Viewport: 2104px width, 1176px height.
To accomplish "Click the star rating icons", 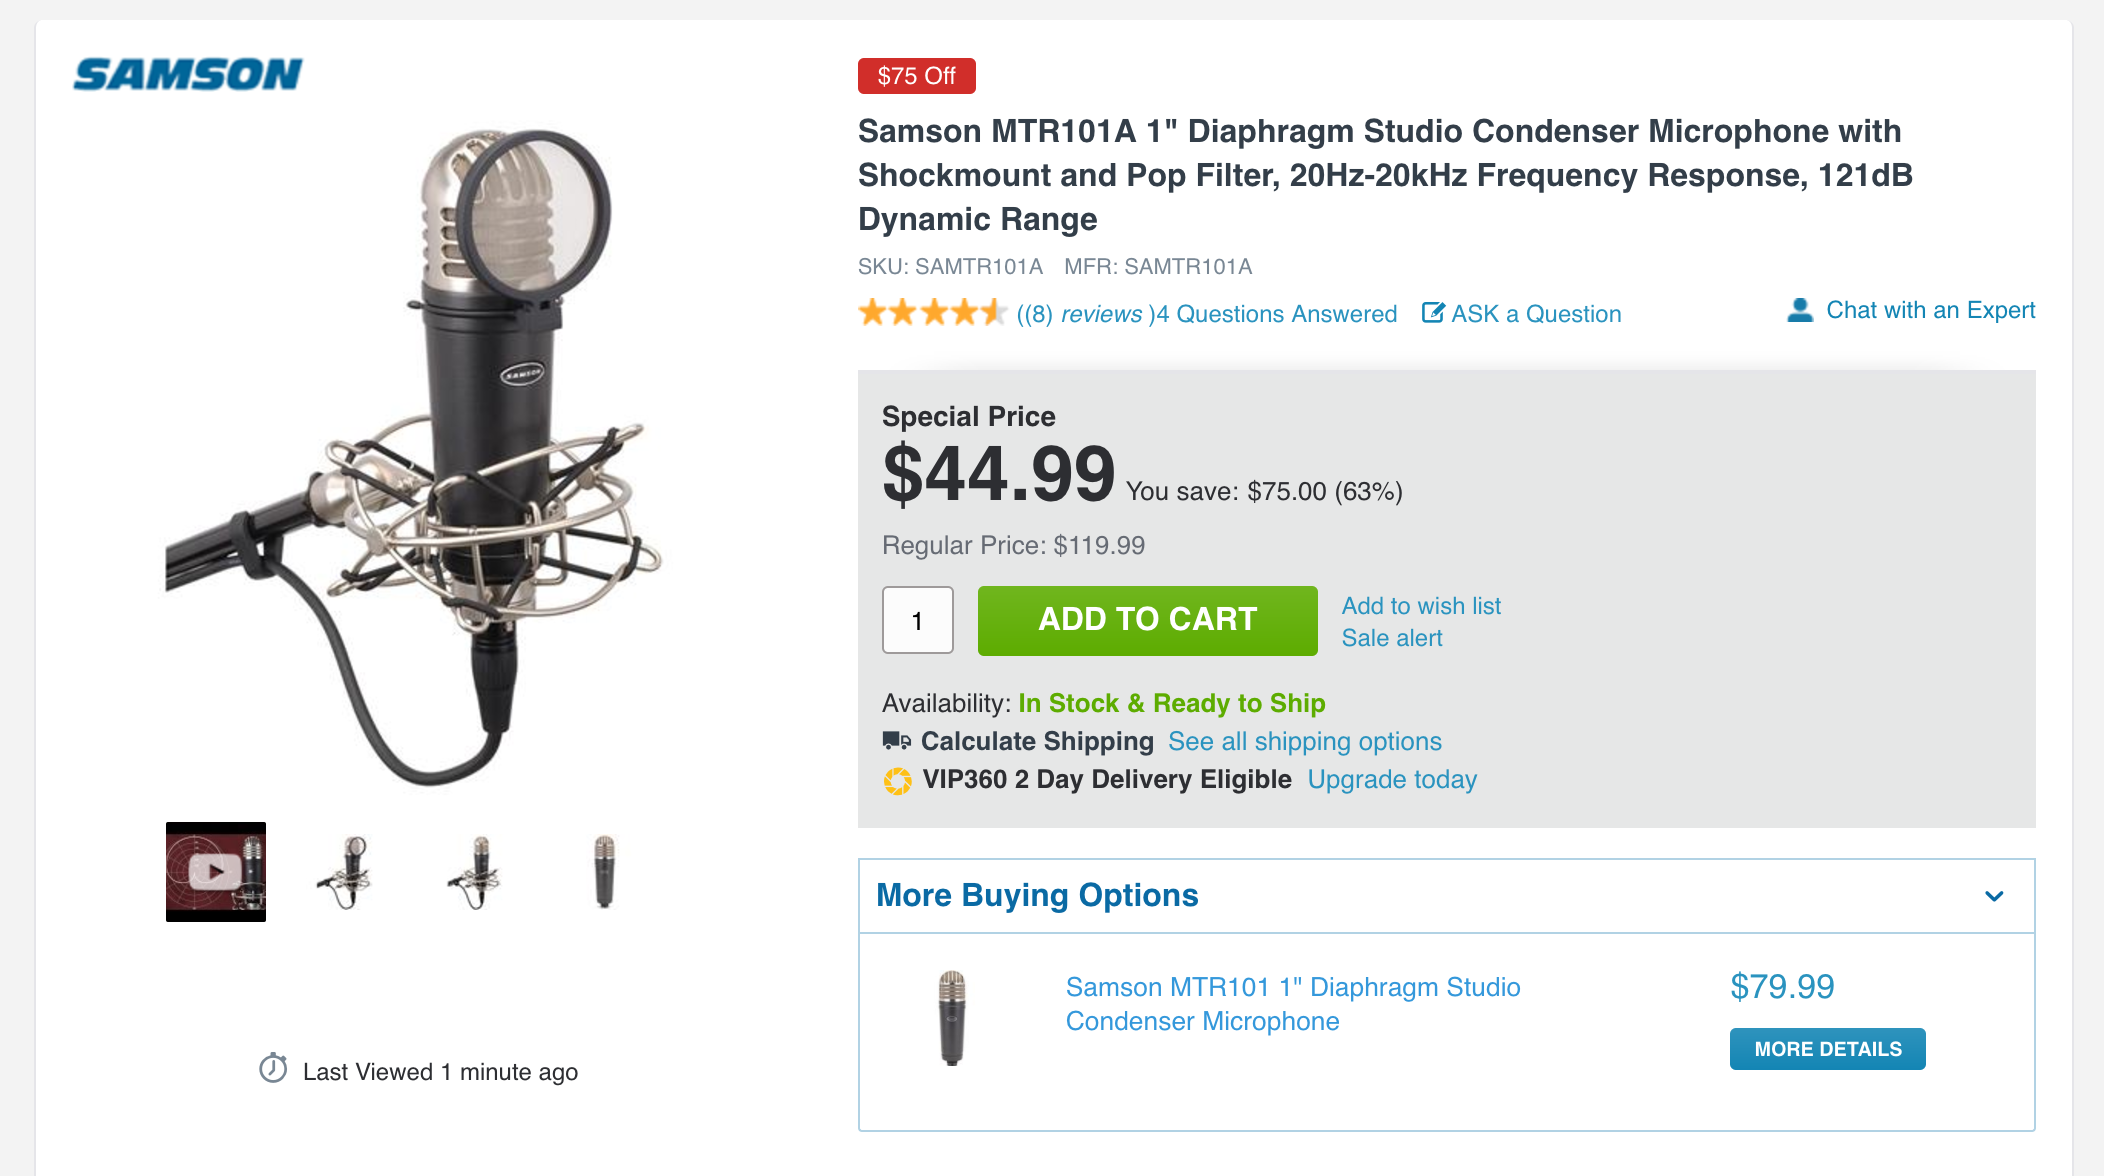I will (932, 313).
